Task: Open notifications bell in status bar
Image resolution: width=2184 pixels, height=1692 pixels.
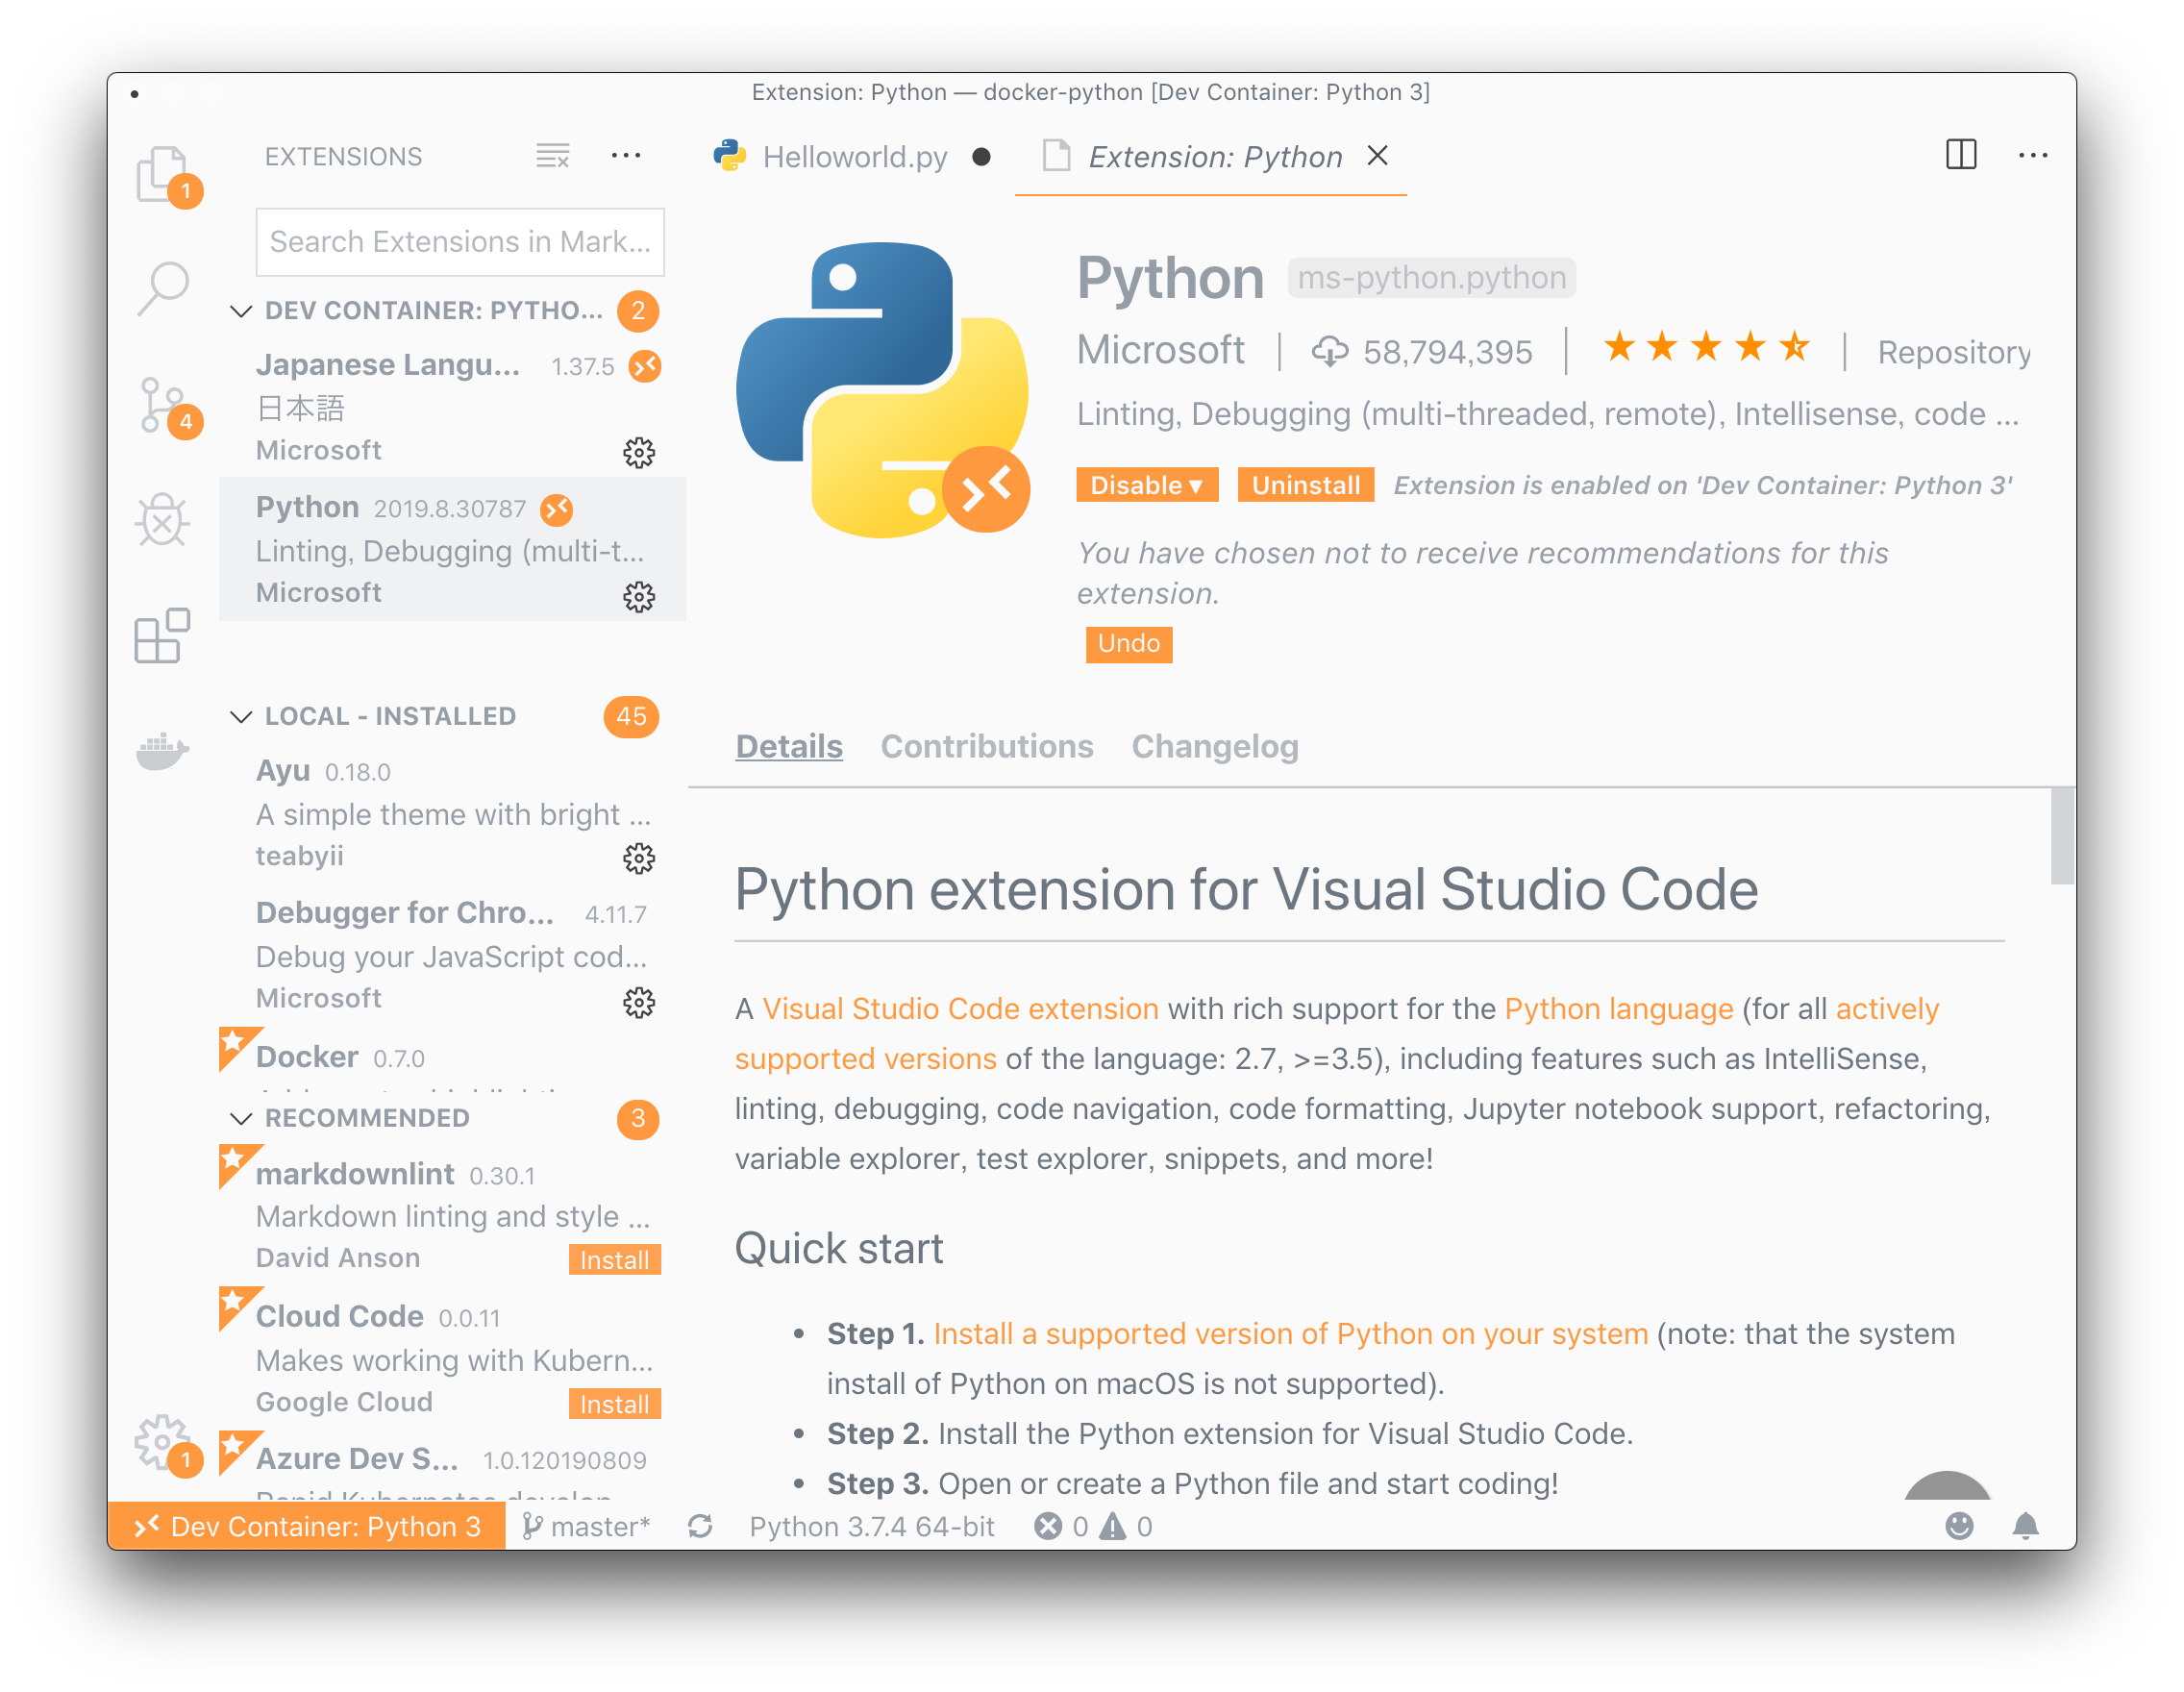Action: click(2026, 1526)
